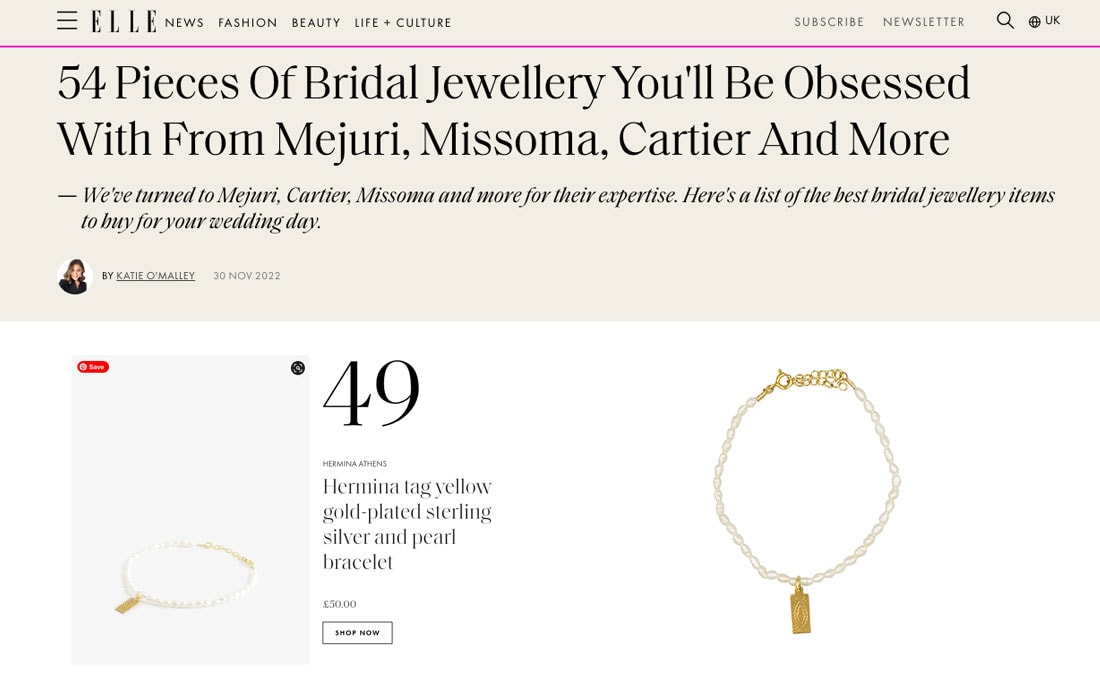Viewport: 1100px width, 688px height.
Task: Open the News section
Action: pos(184,23)
